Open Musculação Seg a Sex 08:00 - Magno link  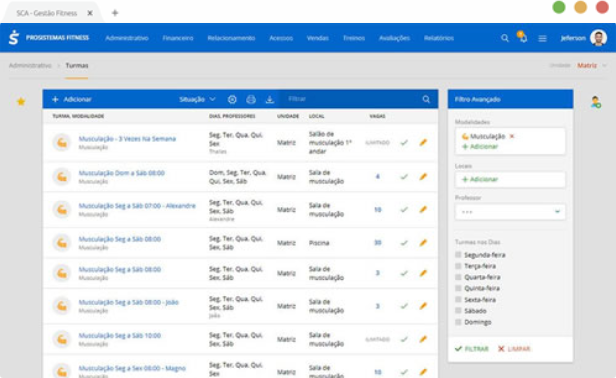tap(132, 368)
